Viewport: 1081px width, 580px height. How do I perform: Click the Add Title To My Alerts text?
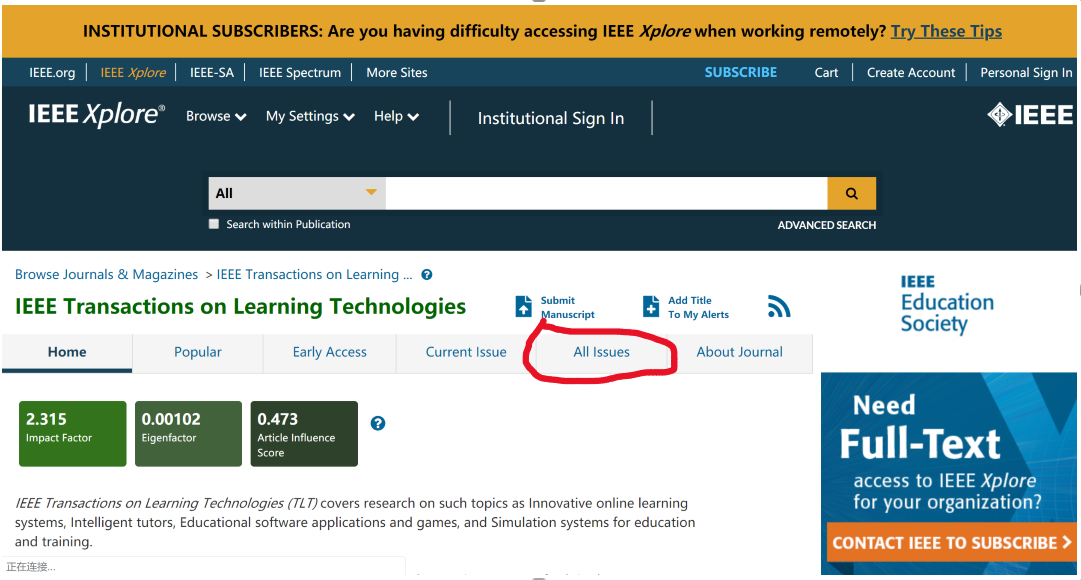coord(698,308)
